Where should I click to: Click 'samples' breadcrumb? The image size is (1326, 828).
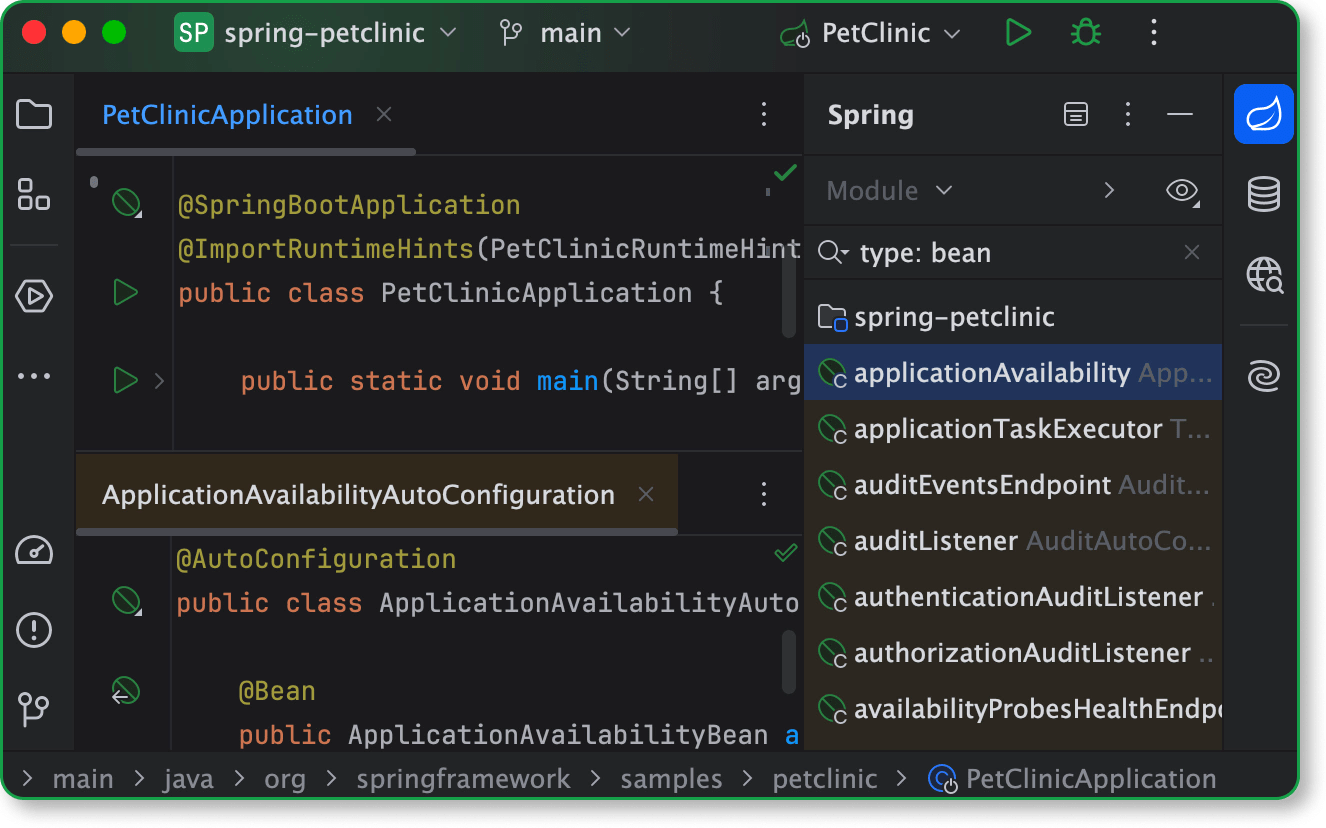671,779
